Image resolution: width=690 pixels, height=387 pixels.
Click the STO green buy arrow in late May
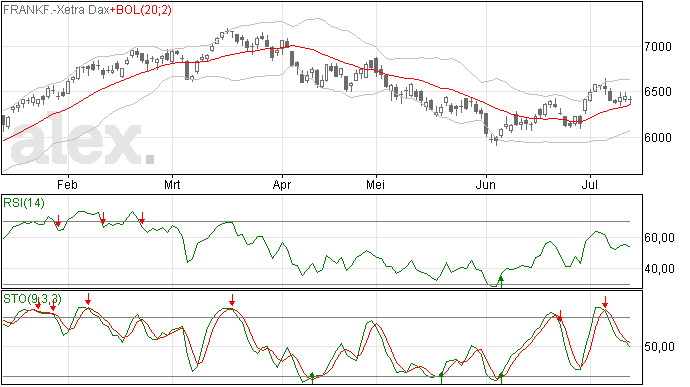coord(441,377)
